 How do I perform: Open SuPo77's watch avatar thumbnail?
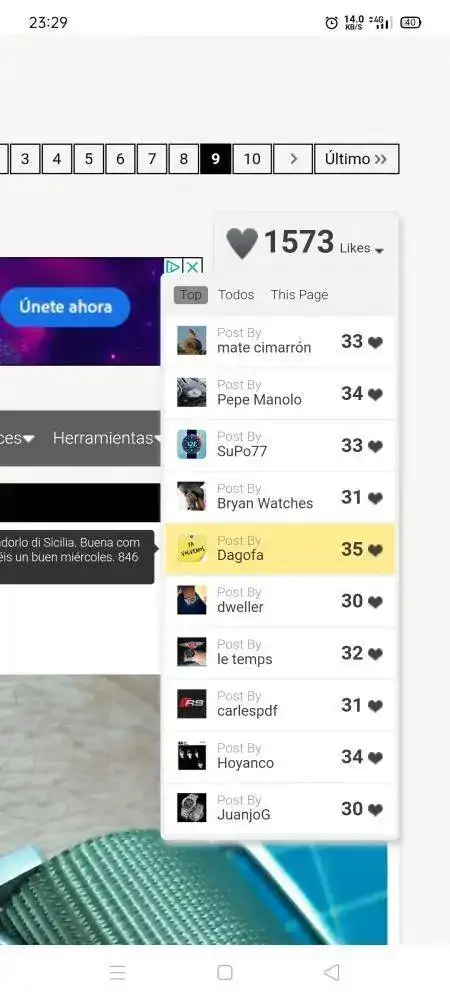192,445
